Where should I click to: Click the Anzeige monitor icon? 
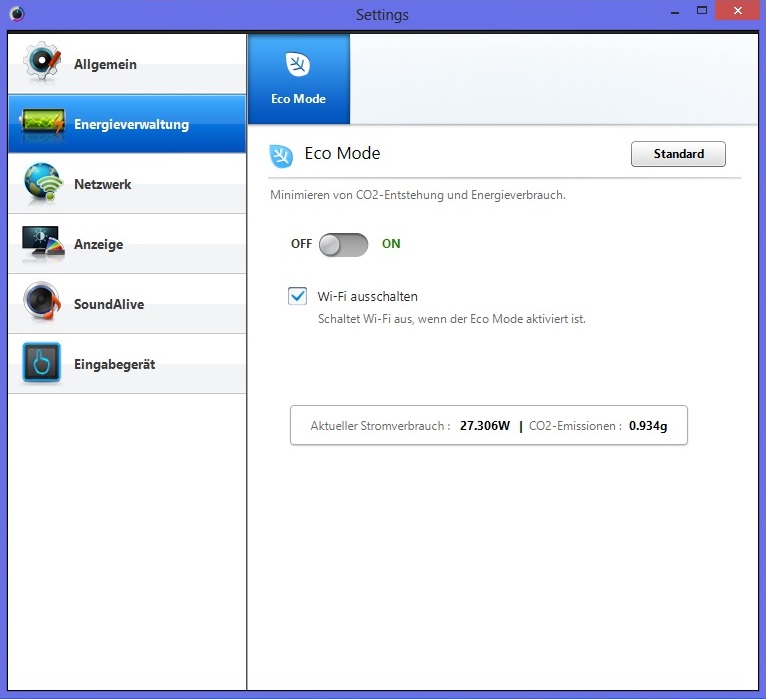pyautogui.click(x=43, y=242)
